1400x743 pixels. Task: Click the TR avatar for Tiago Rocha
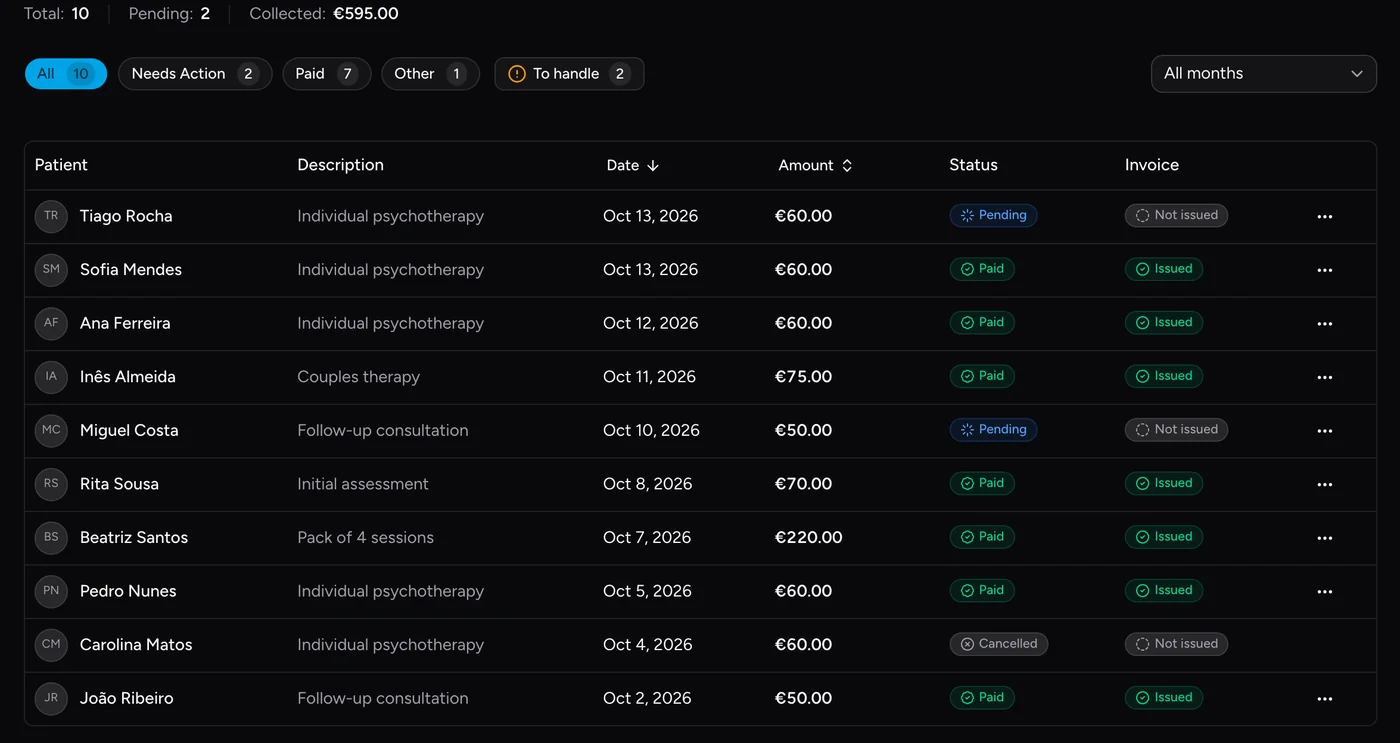pyautogui.click(x=51, y=216)
